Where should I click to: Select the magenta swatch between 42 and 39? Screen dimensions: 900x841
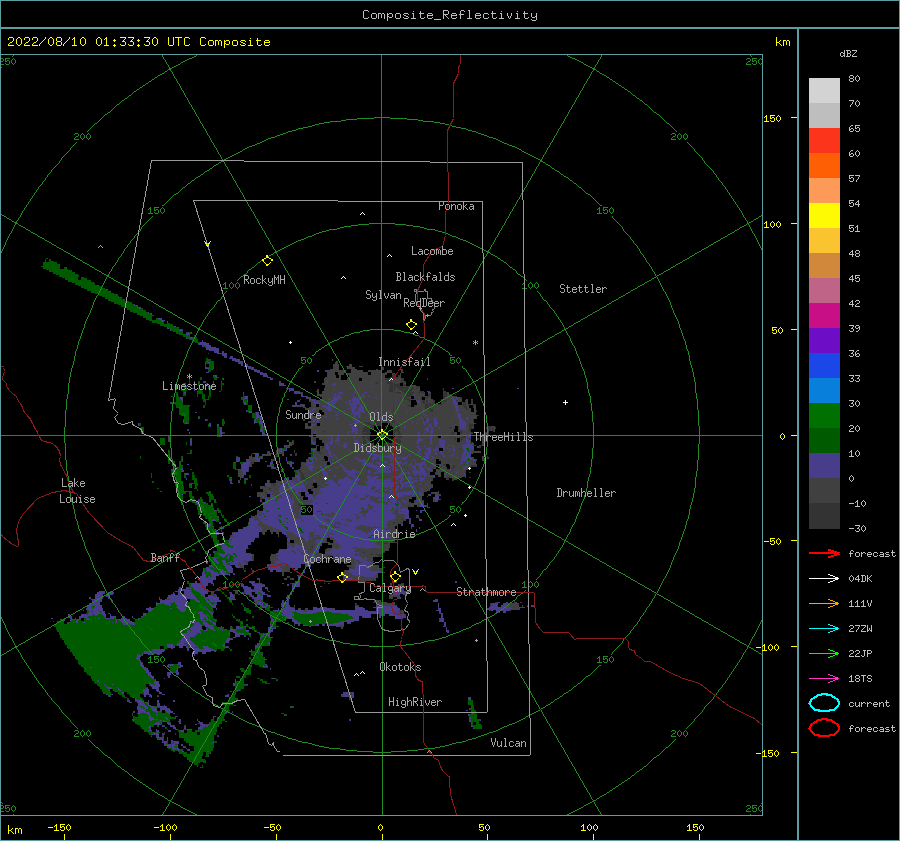coord(824,315)
